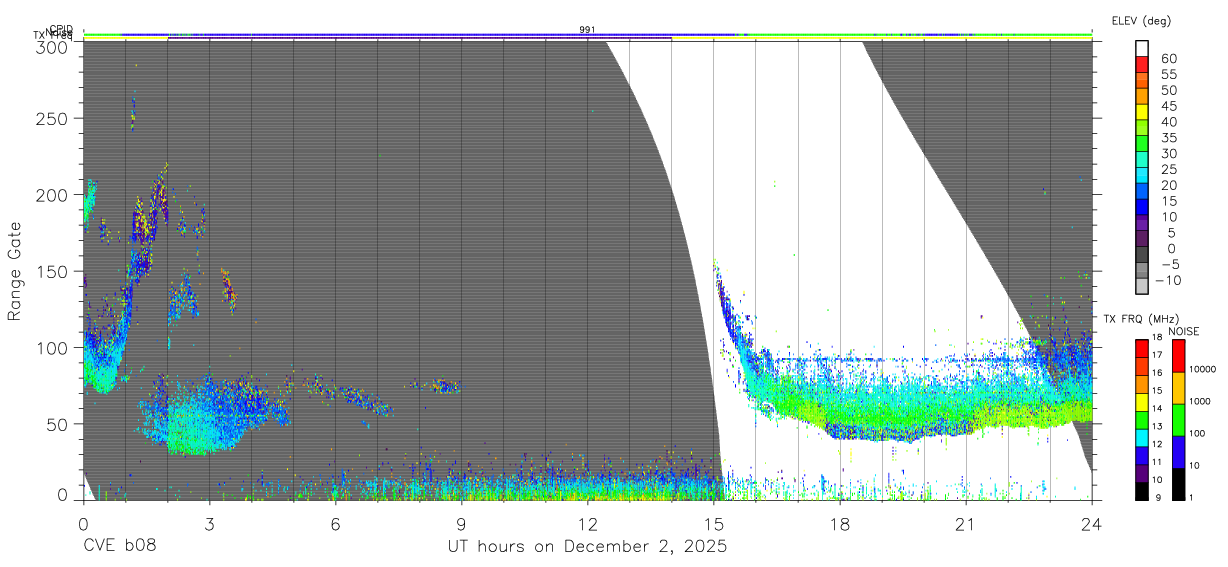Click the "10000" NOISE scale value
This screenshot has width=1228, height=567.
coord(1202,369)
